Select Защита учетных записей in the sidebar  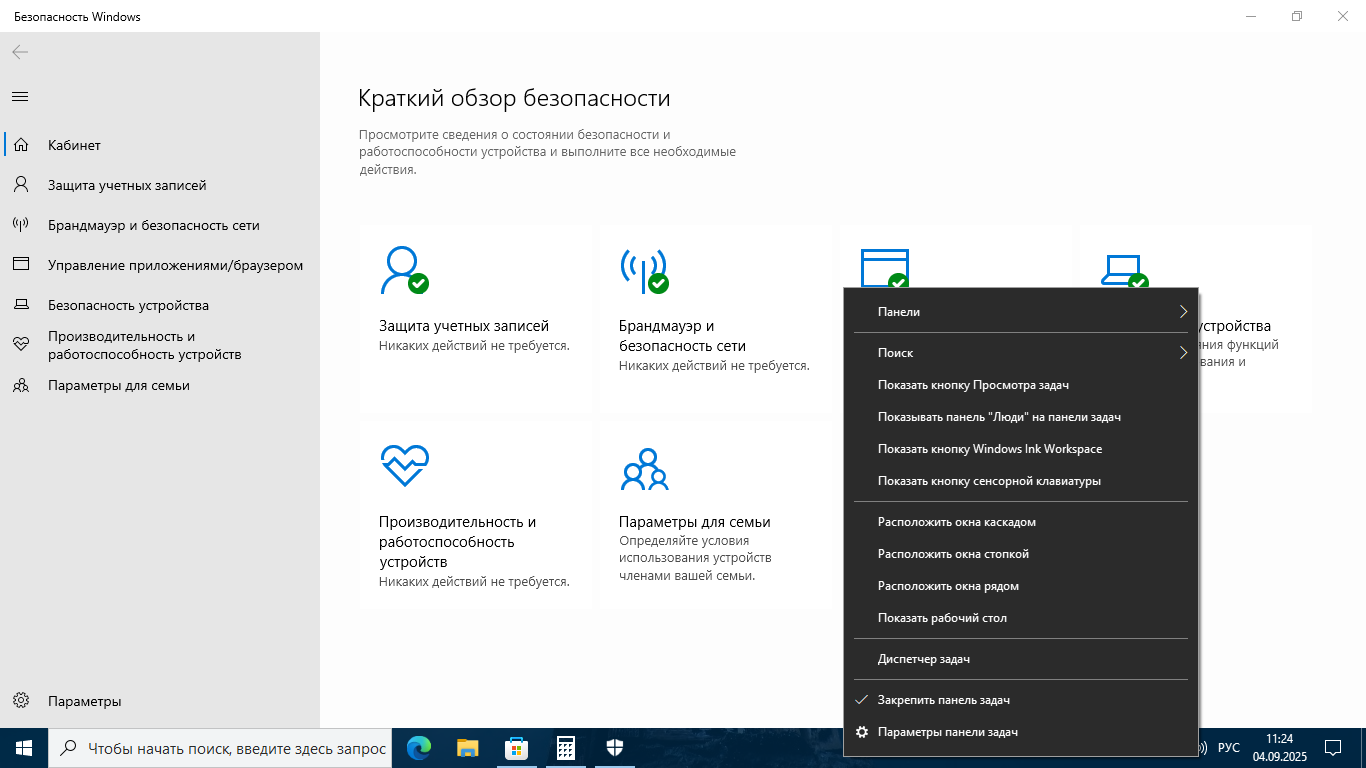coord(160,185)
